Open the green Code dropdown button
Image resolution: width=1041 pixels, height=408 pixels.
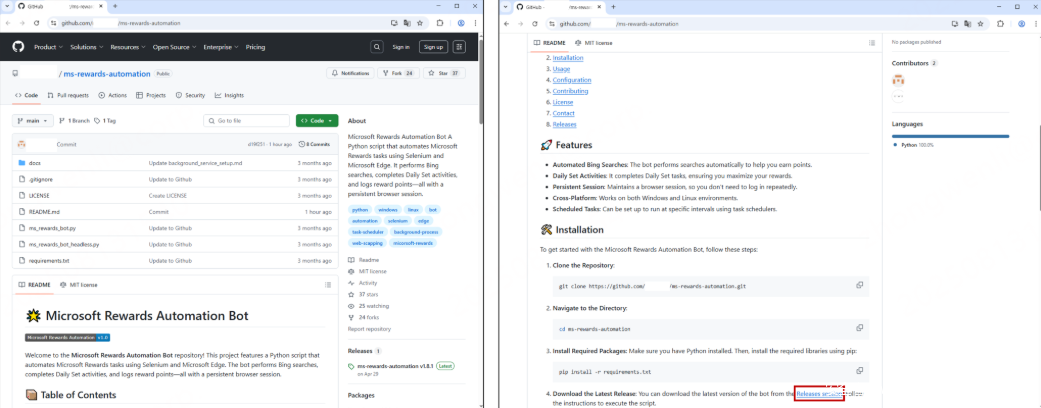coord(316,121)
